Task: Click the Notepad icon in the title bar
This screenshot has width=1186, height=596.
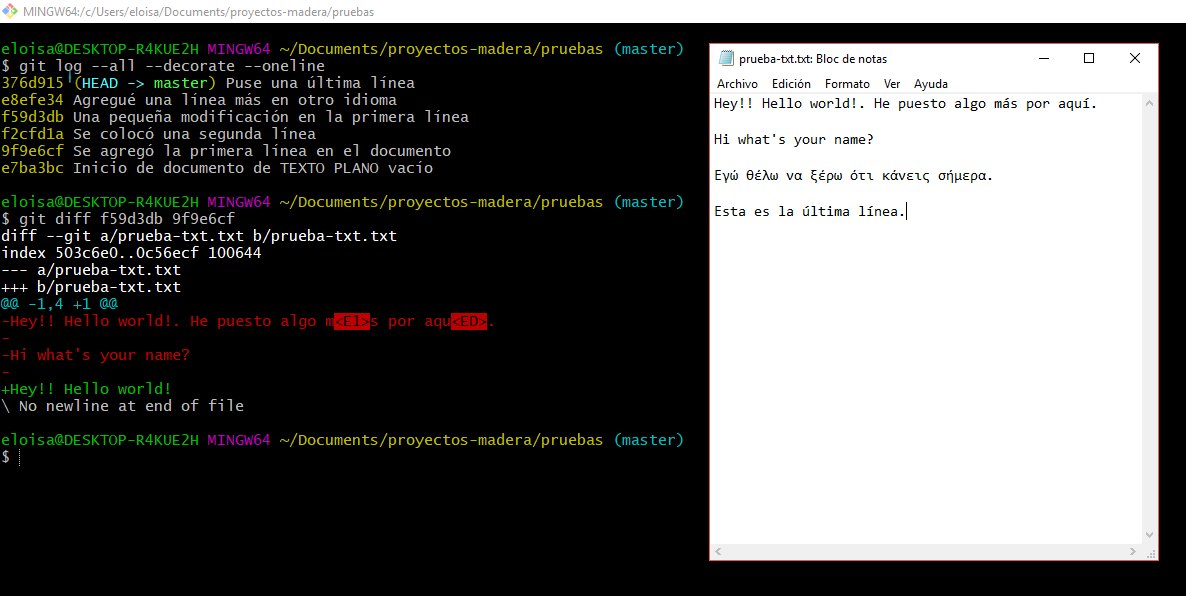Action: (726, 59)
